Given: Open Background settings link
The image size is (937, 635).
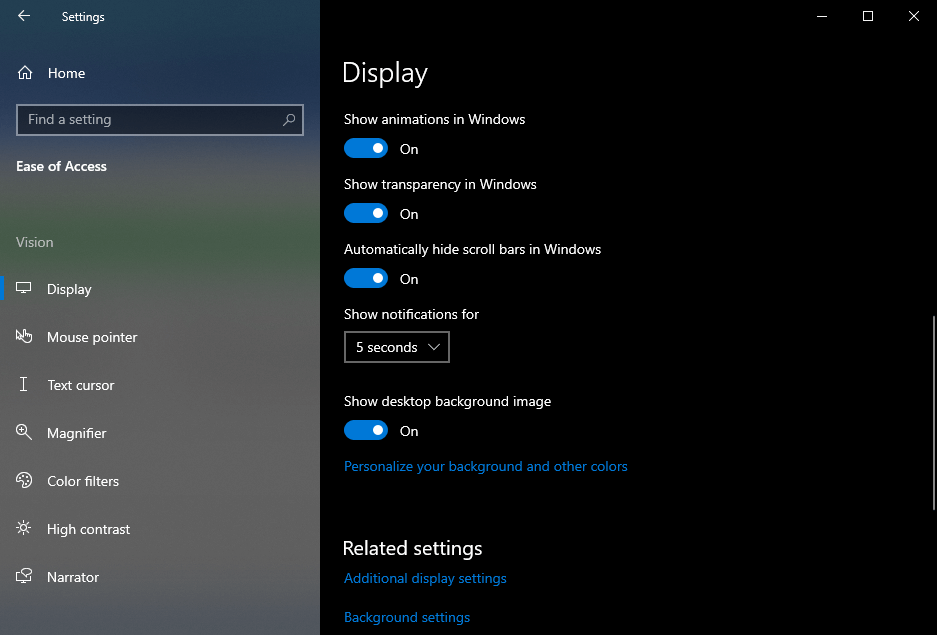Looking at the screenshot, I should coord(407,617).
